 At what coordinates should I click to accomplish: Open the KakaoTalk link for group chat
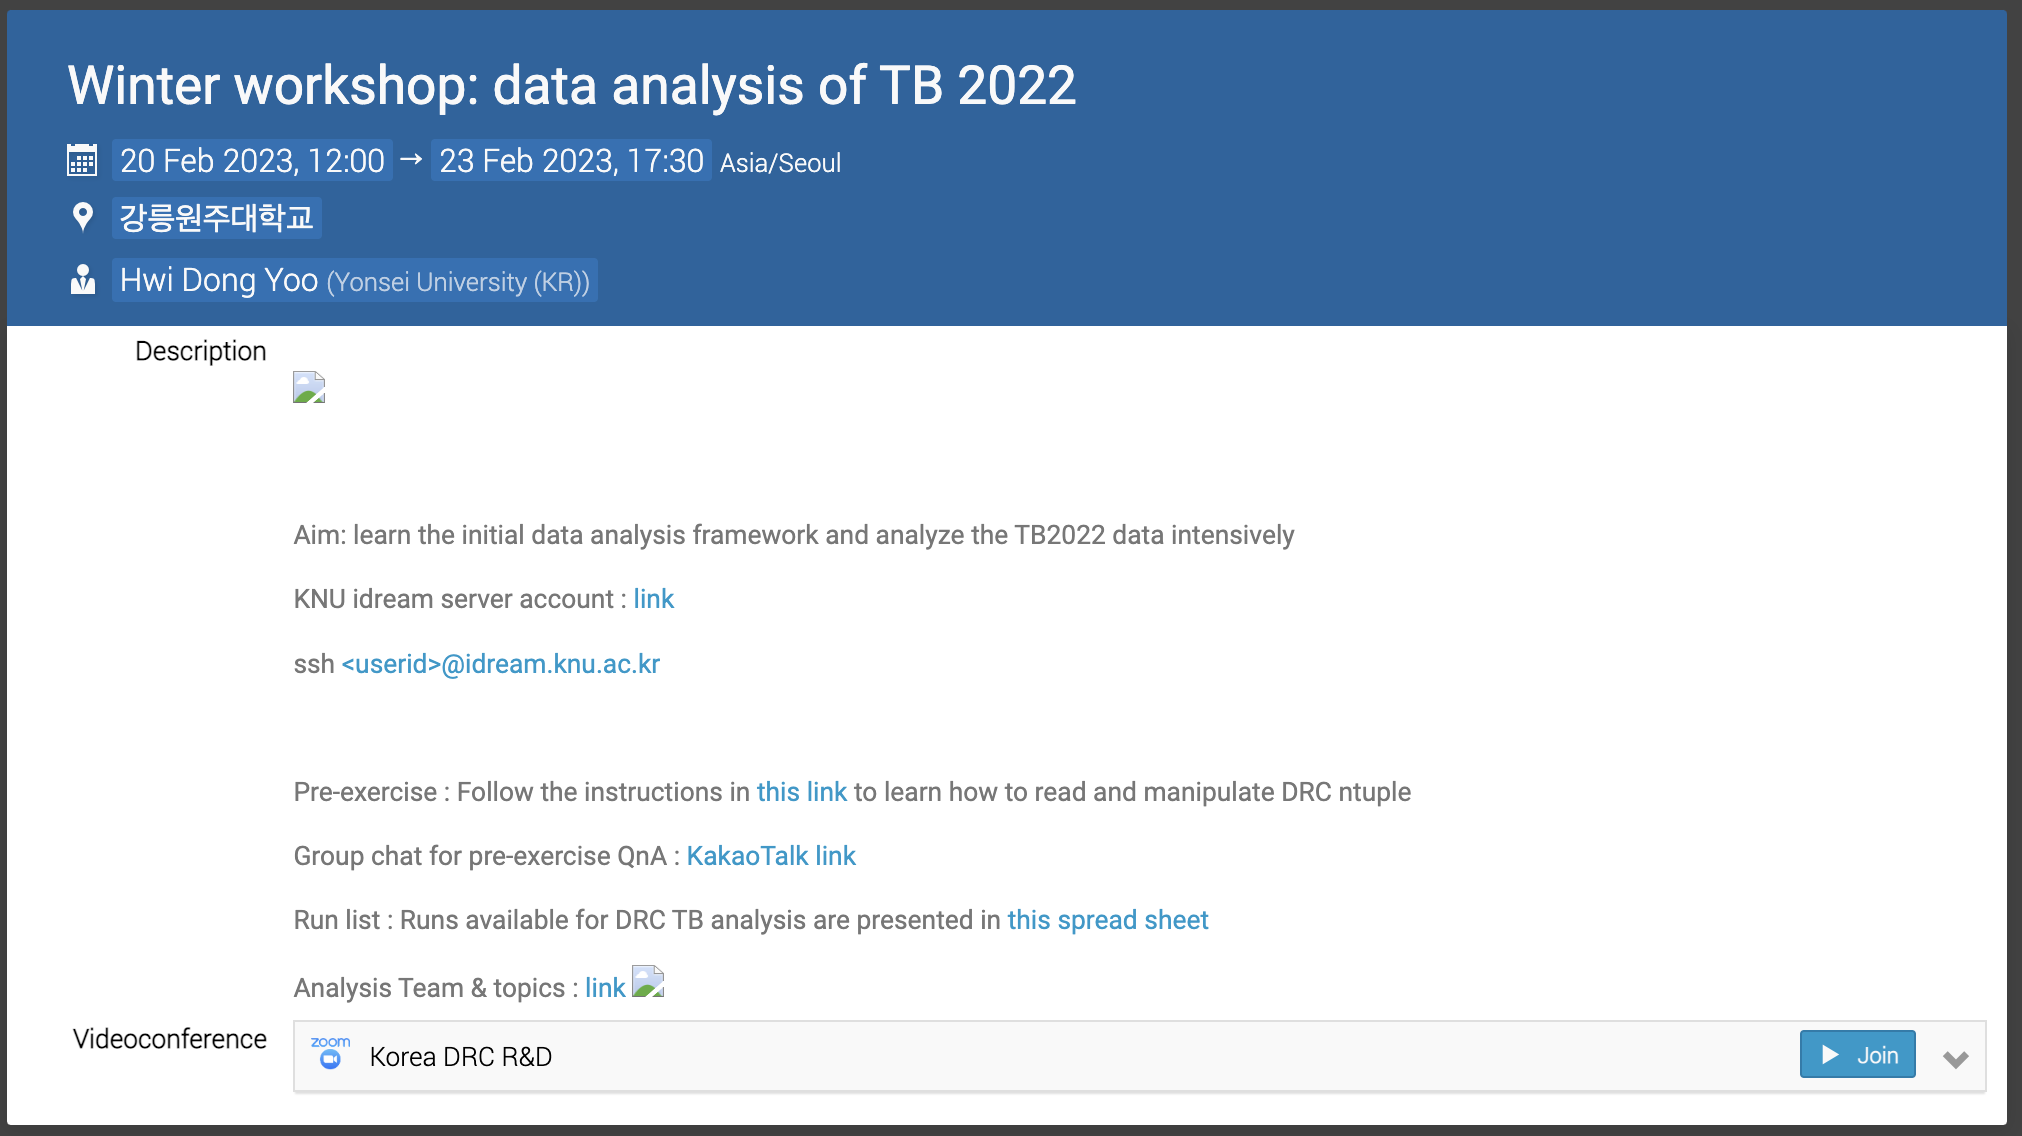(x=770, y=856)
